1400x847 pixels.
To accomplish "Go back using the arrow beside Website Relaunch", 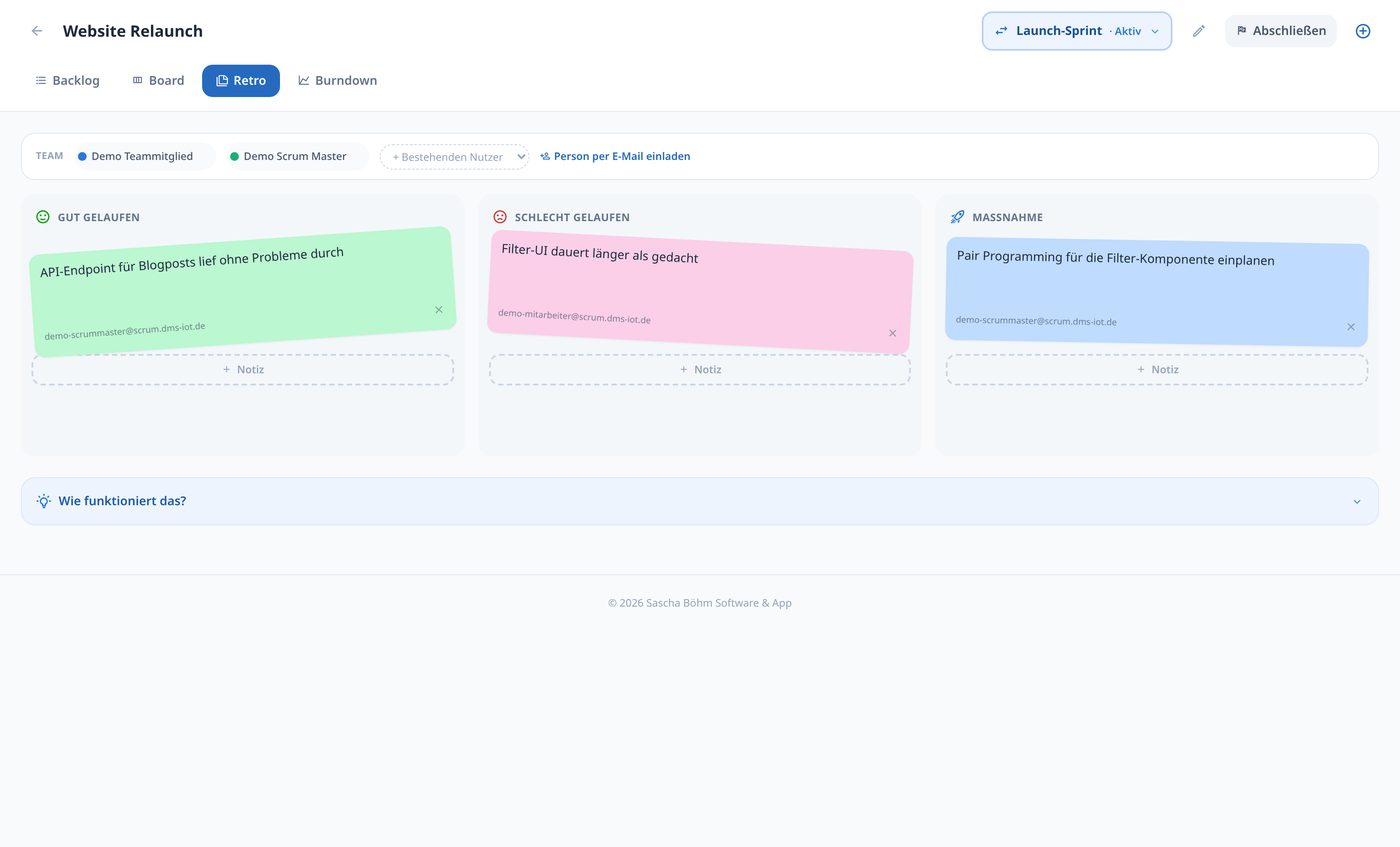I will [x=37, y=31].
